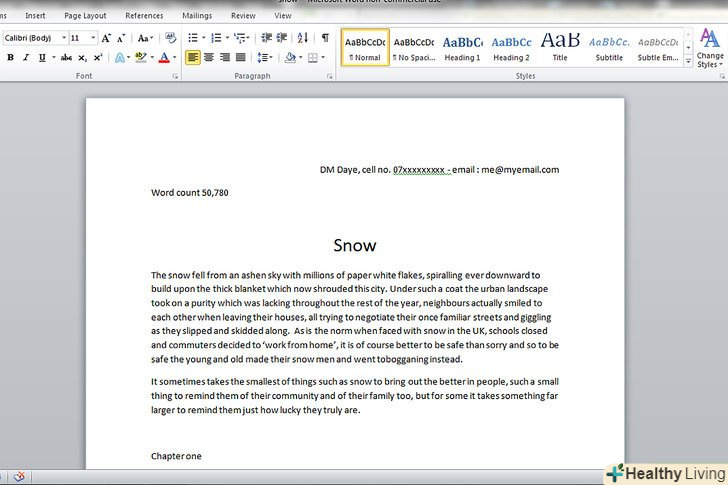
Task: Open the Paragraph dialog launcher
Action: click(x=329, y=76)
